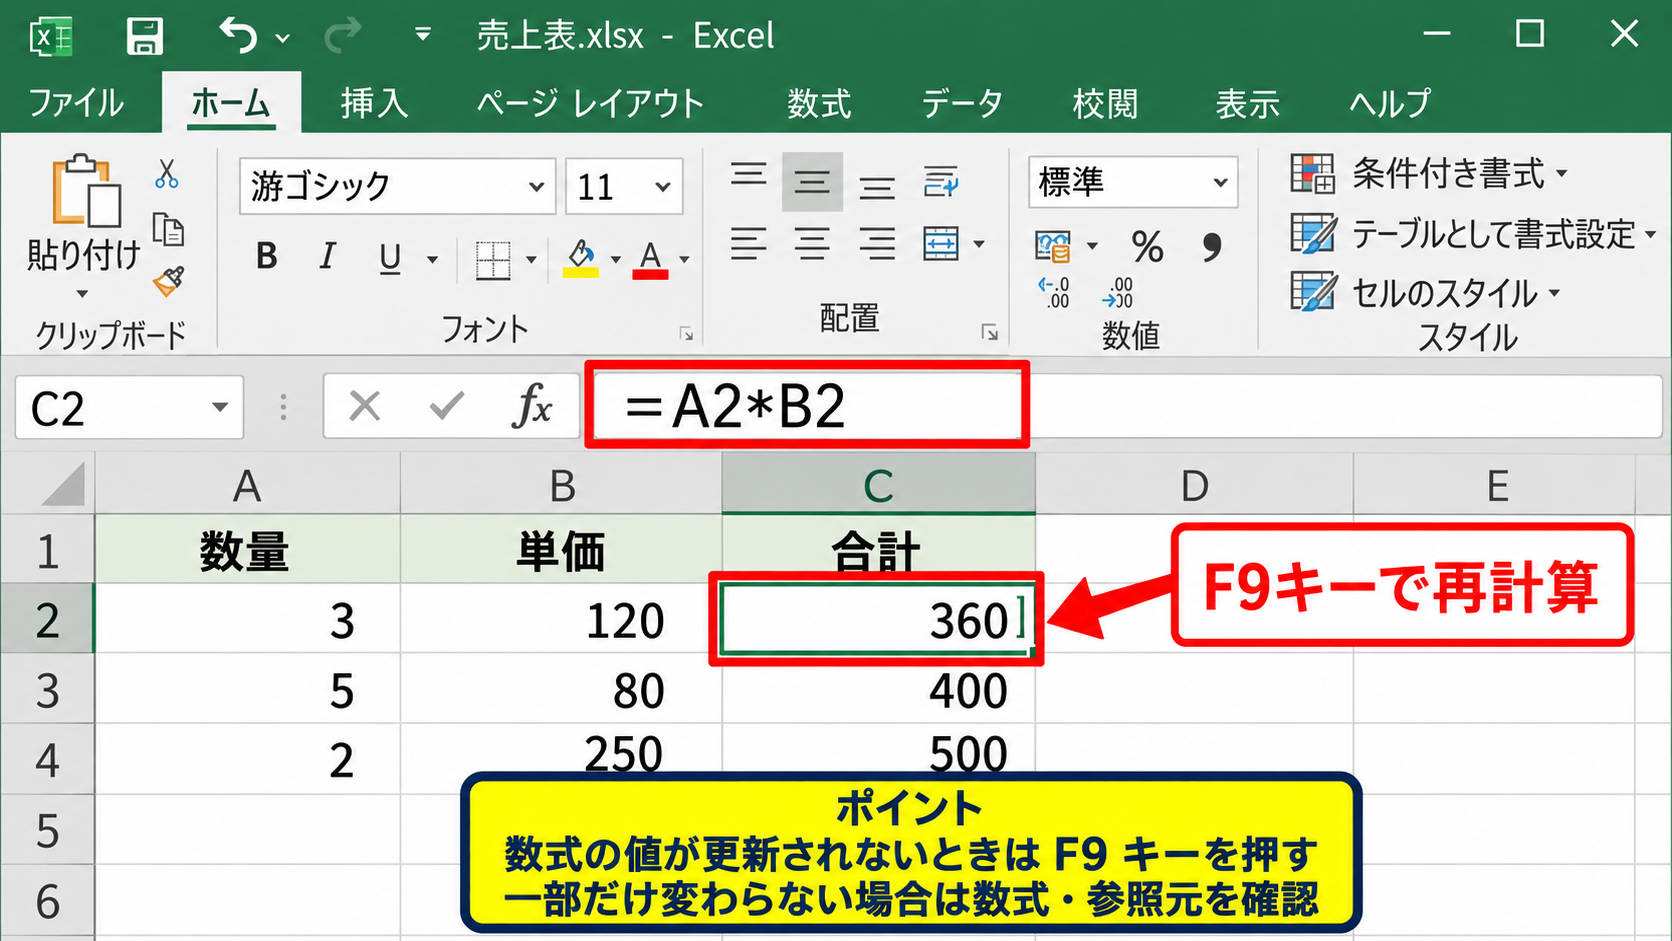Cut selection with the scissors icon
Viewport: 1672px width, 941px height.
[167, 174]
